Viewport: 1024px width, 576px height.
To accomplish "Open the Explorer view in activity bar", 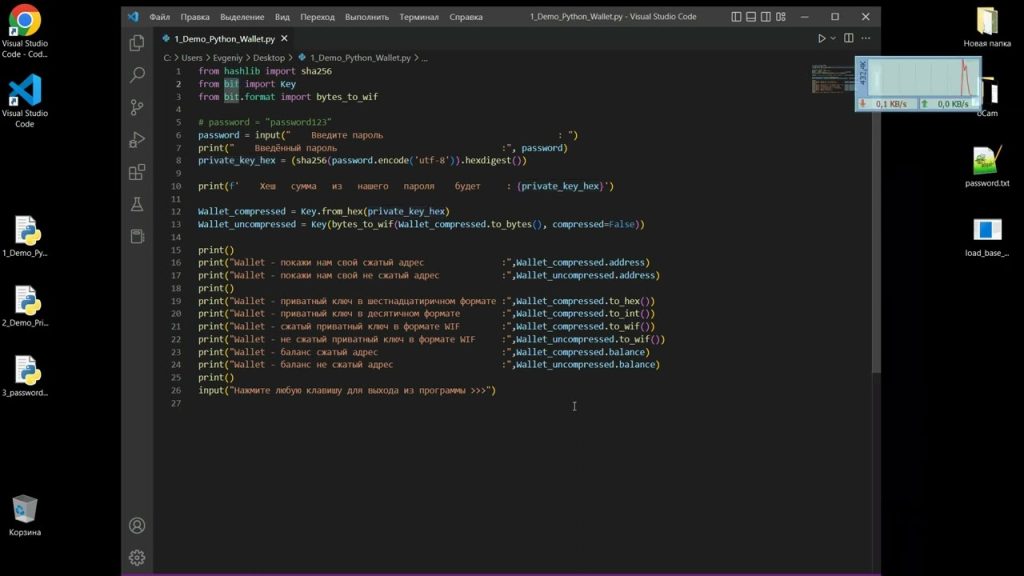I will pos(137,43).
